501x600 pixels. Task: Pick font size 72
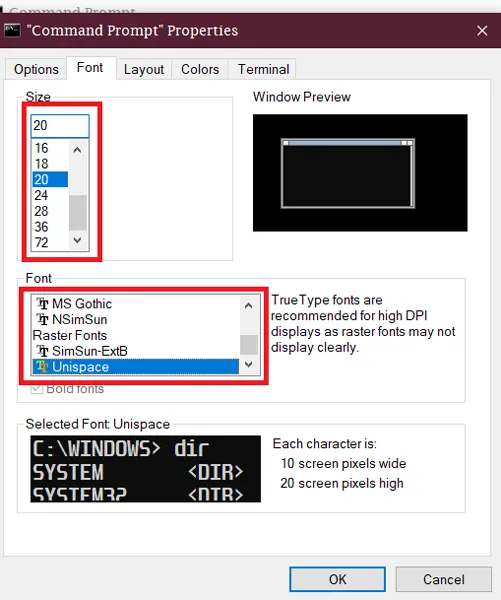(50, 242)
